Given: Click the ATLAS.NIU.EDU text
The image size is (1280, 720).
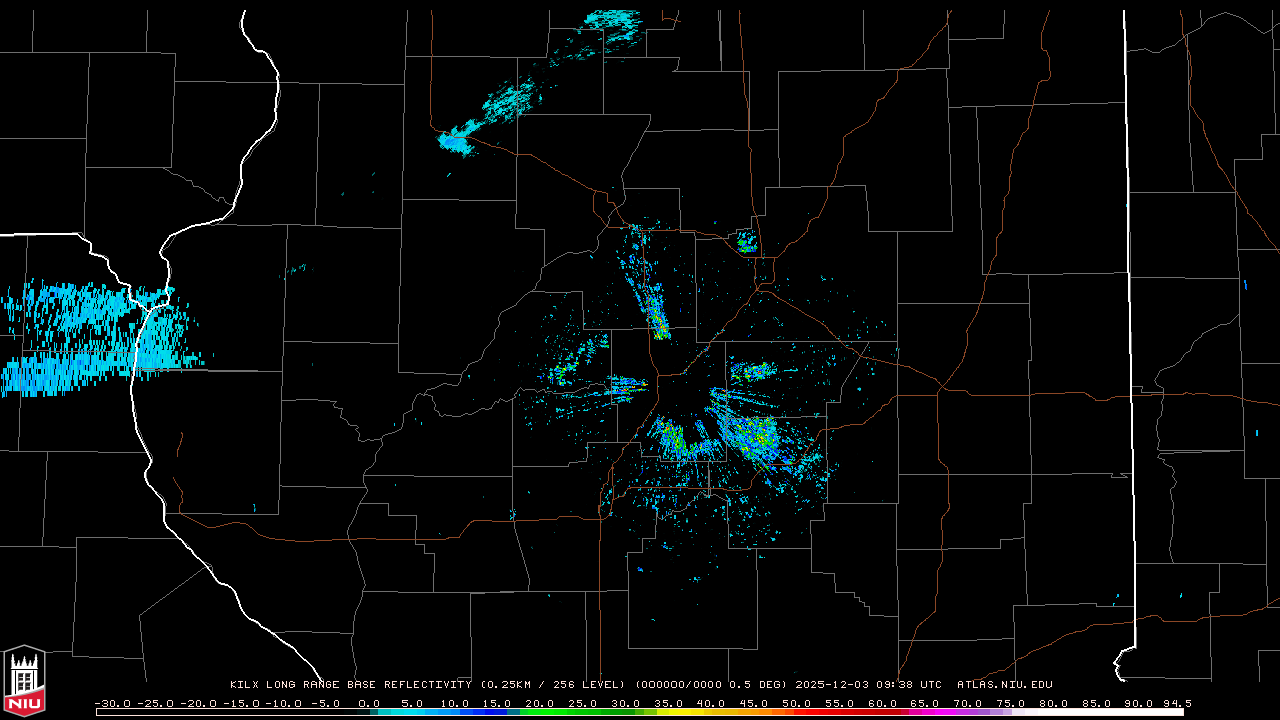Looking at the screenshot, I should (1004, 685).
